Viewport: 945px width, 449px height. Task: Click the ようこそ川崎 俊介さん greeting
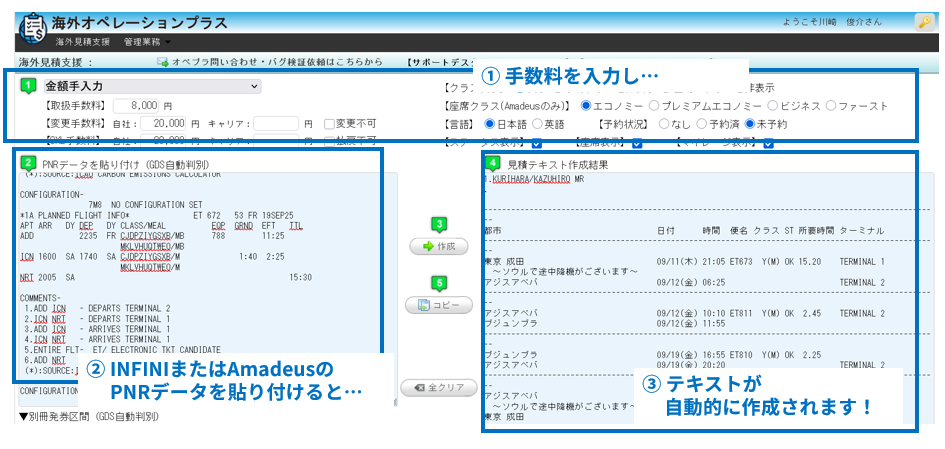[832, 22]
